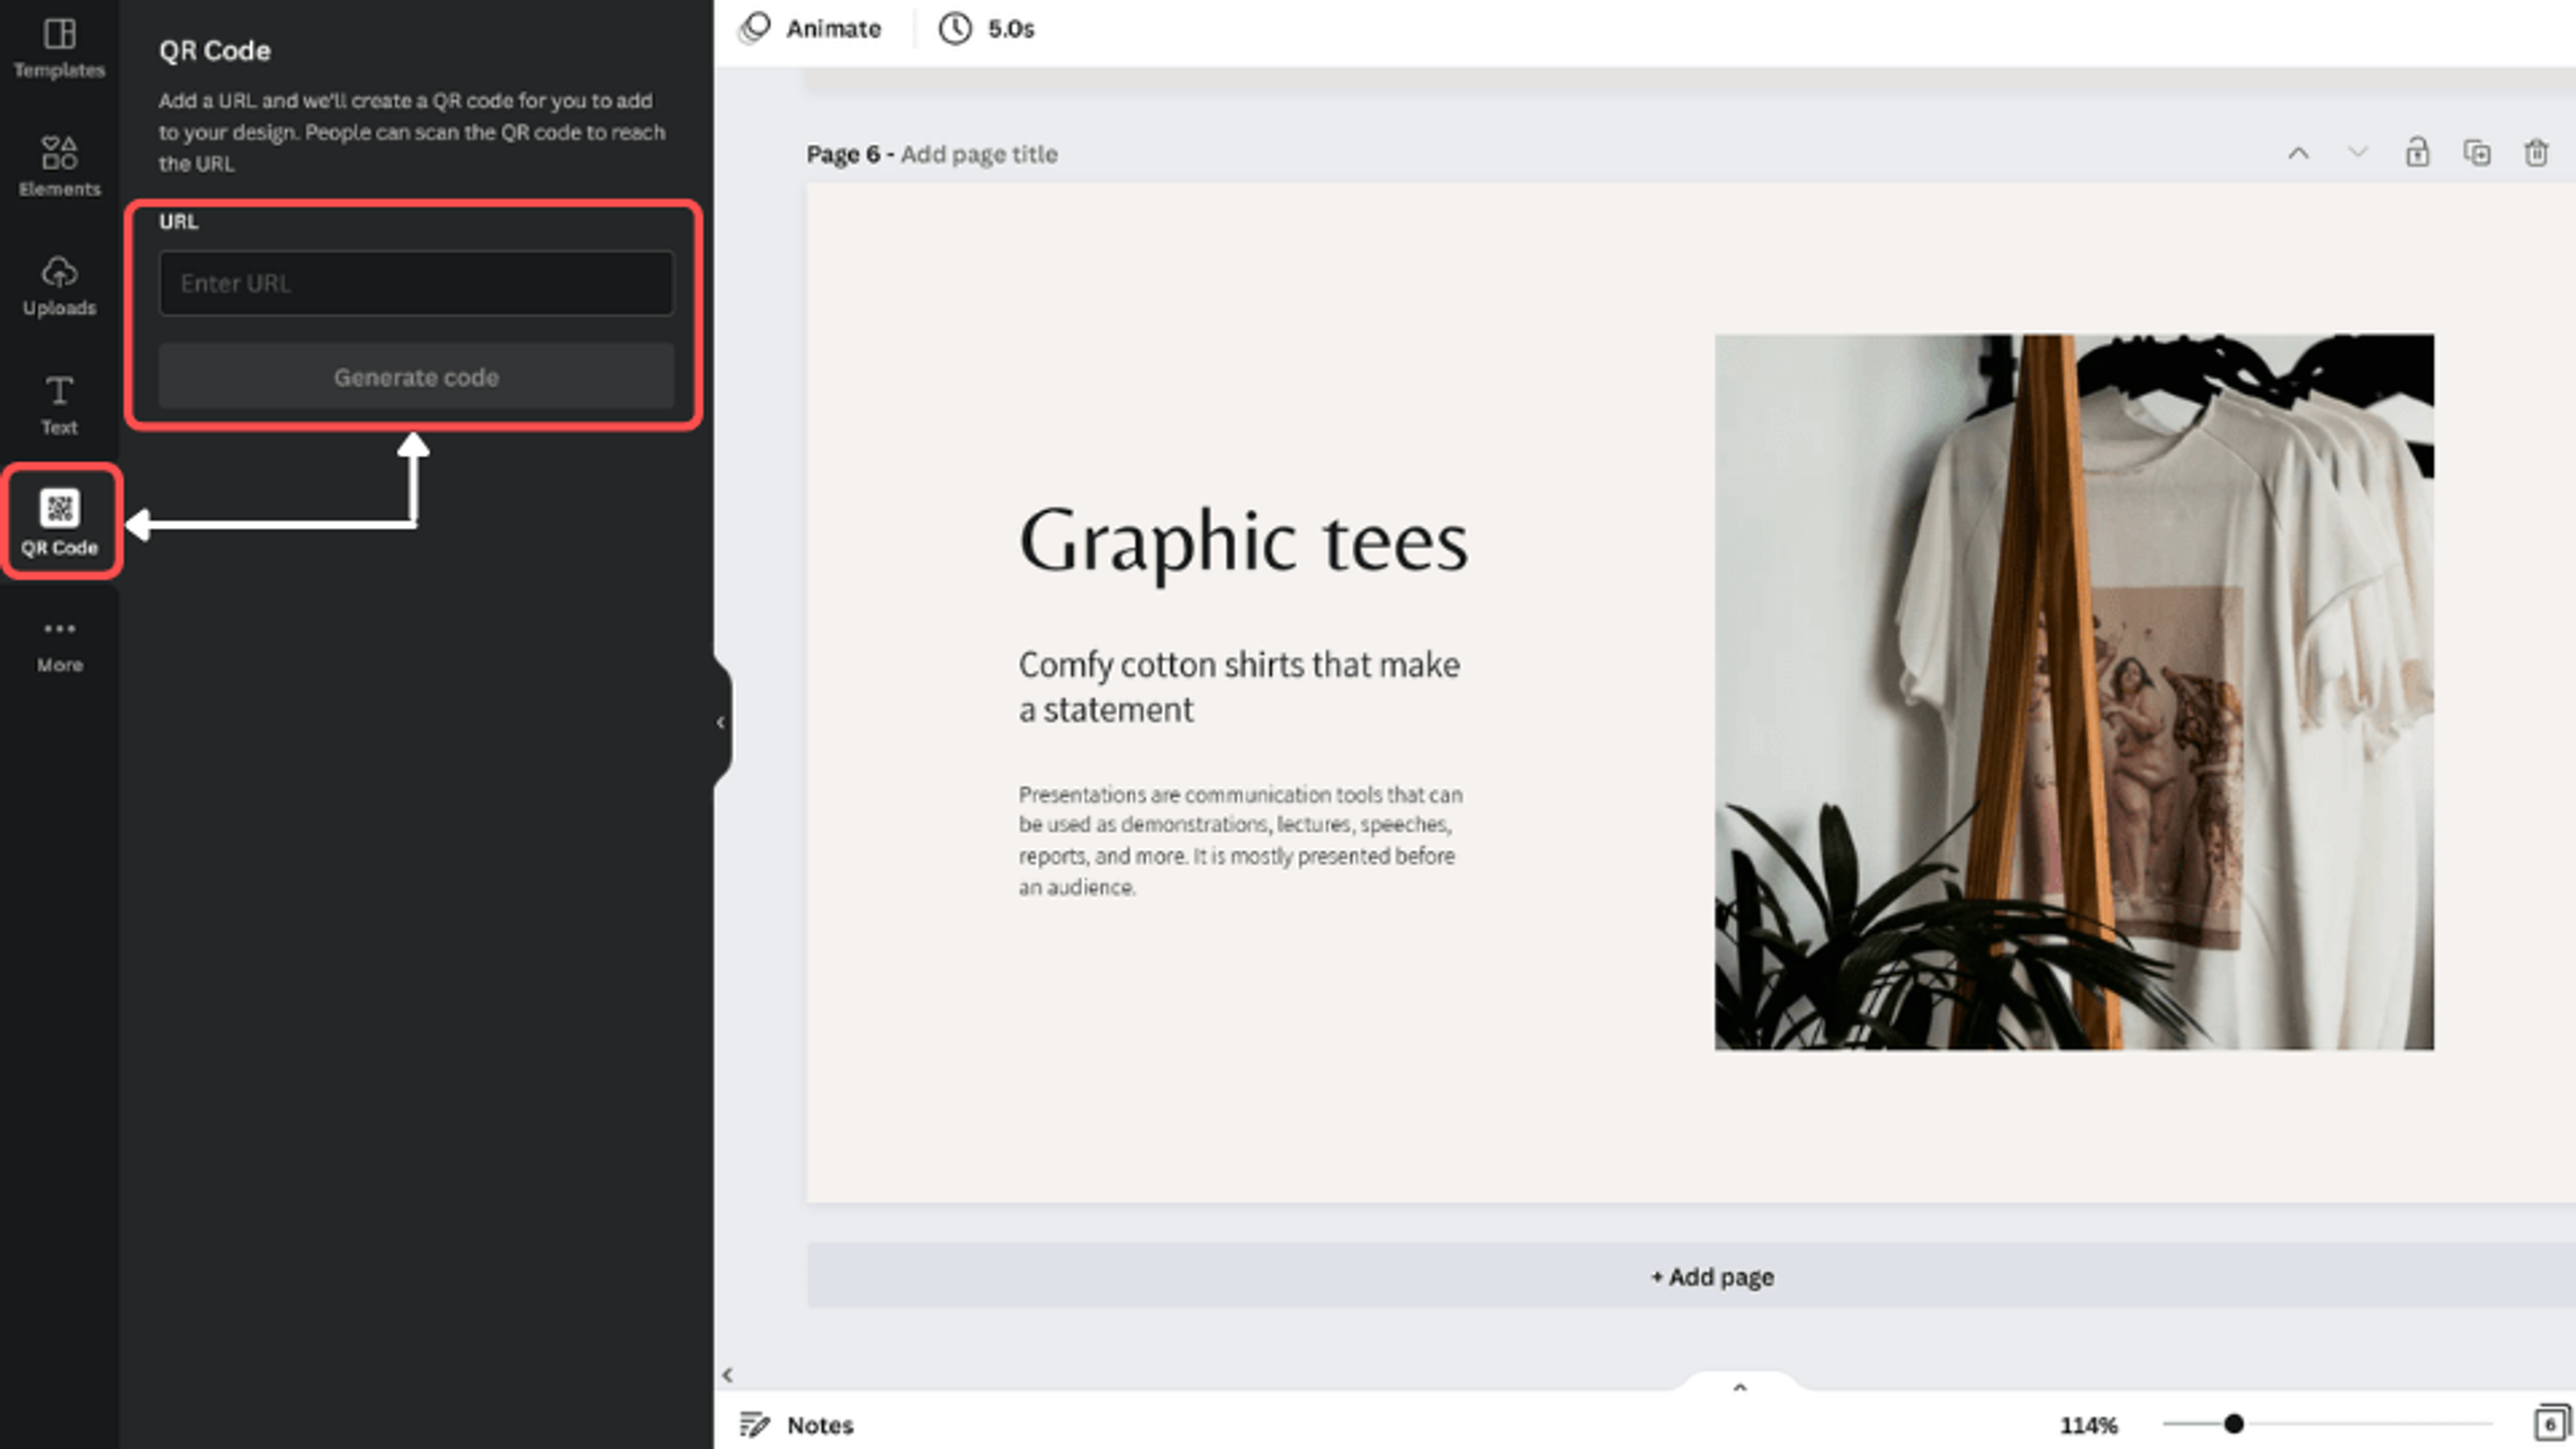
Task: Duplicate Page 6 with the copy icon
Action: tap(2477, 153)
